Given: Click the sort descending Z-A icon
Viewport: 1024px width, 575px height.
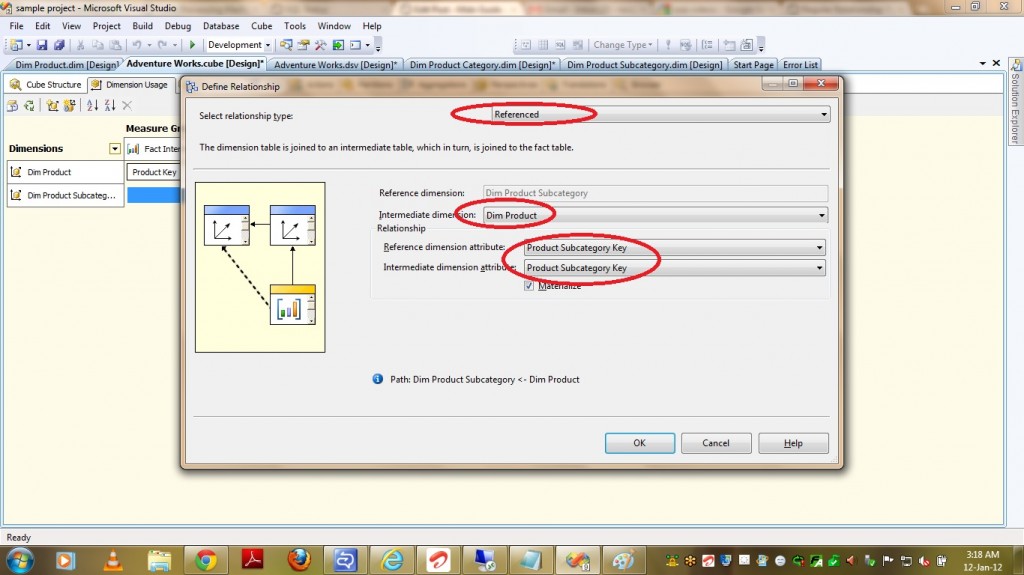Looking at the screenshot, I should click(109, 106).
